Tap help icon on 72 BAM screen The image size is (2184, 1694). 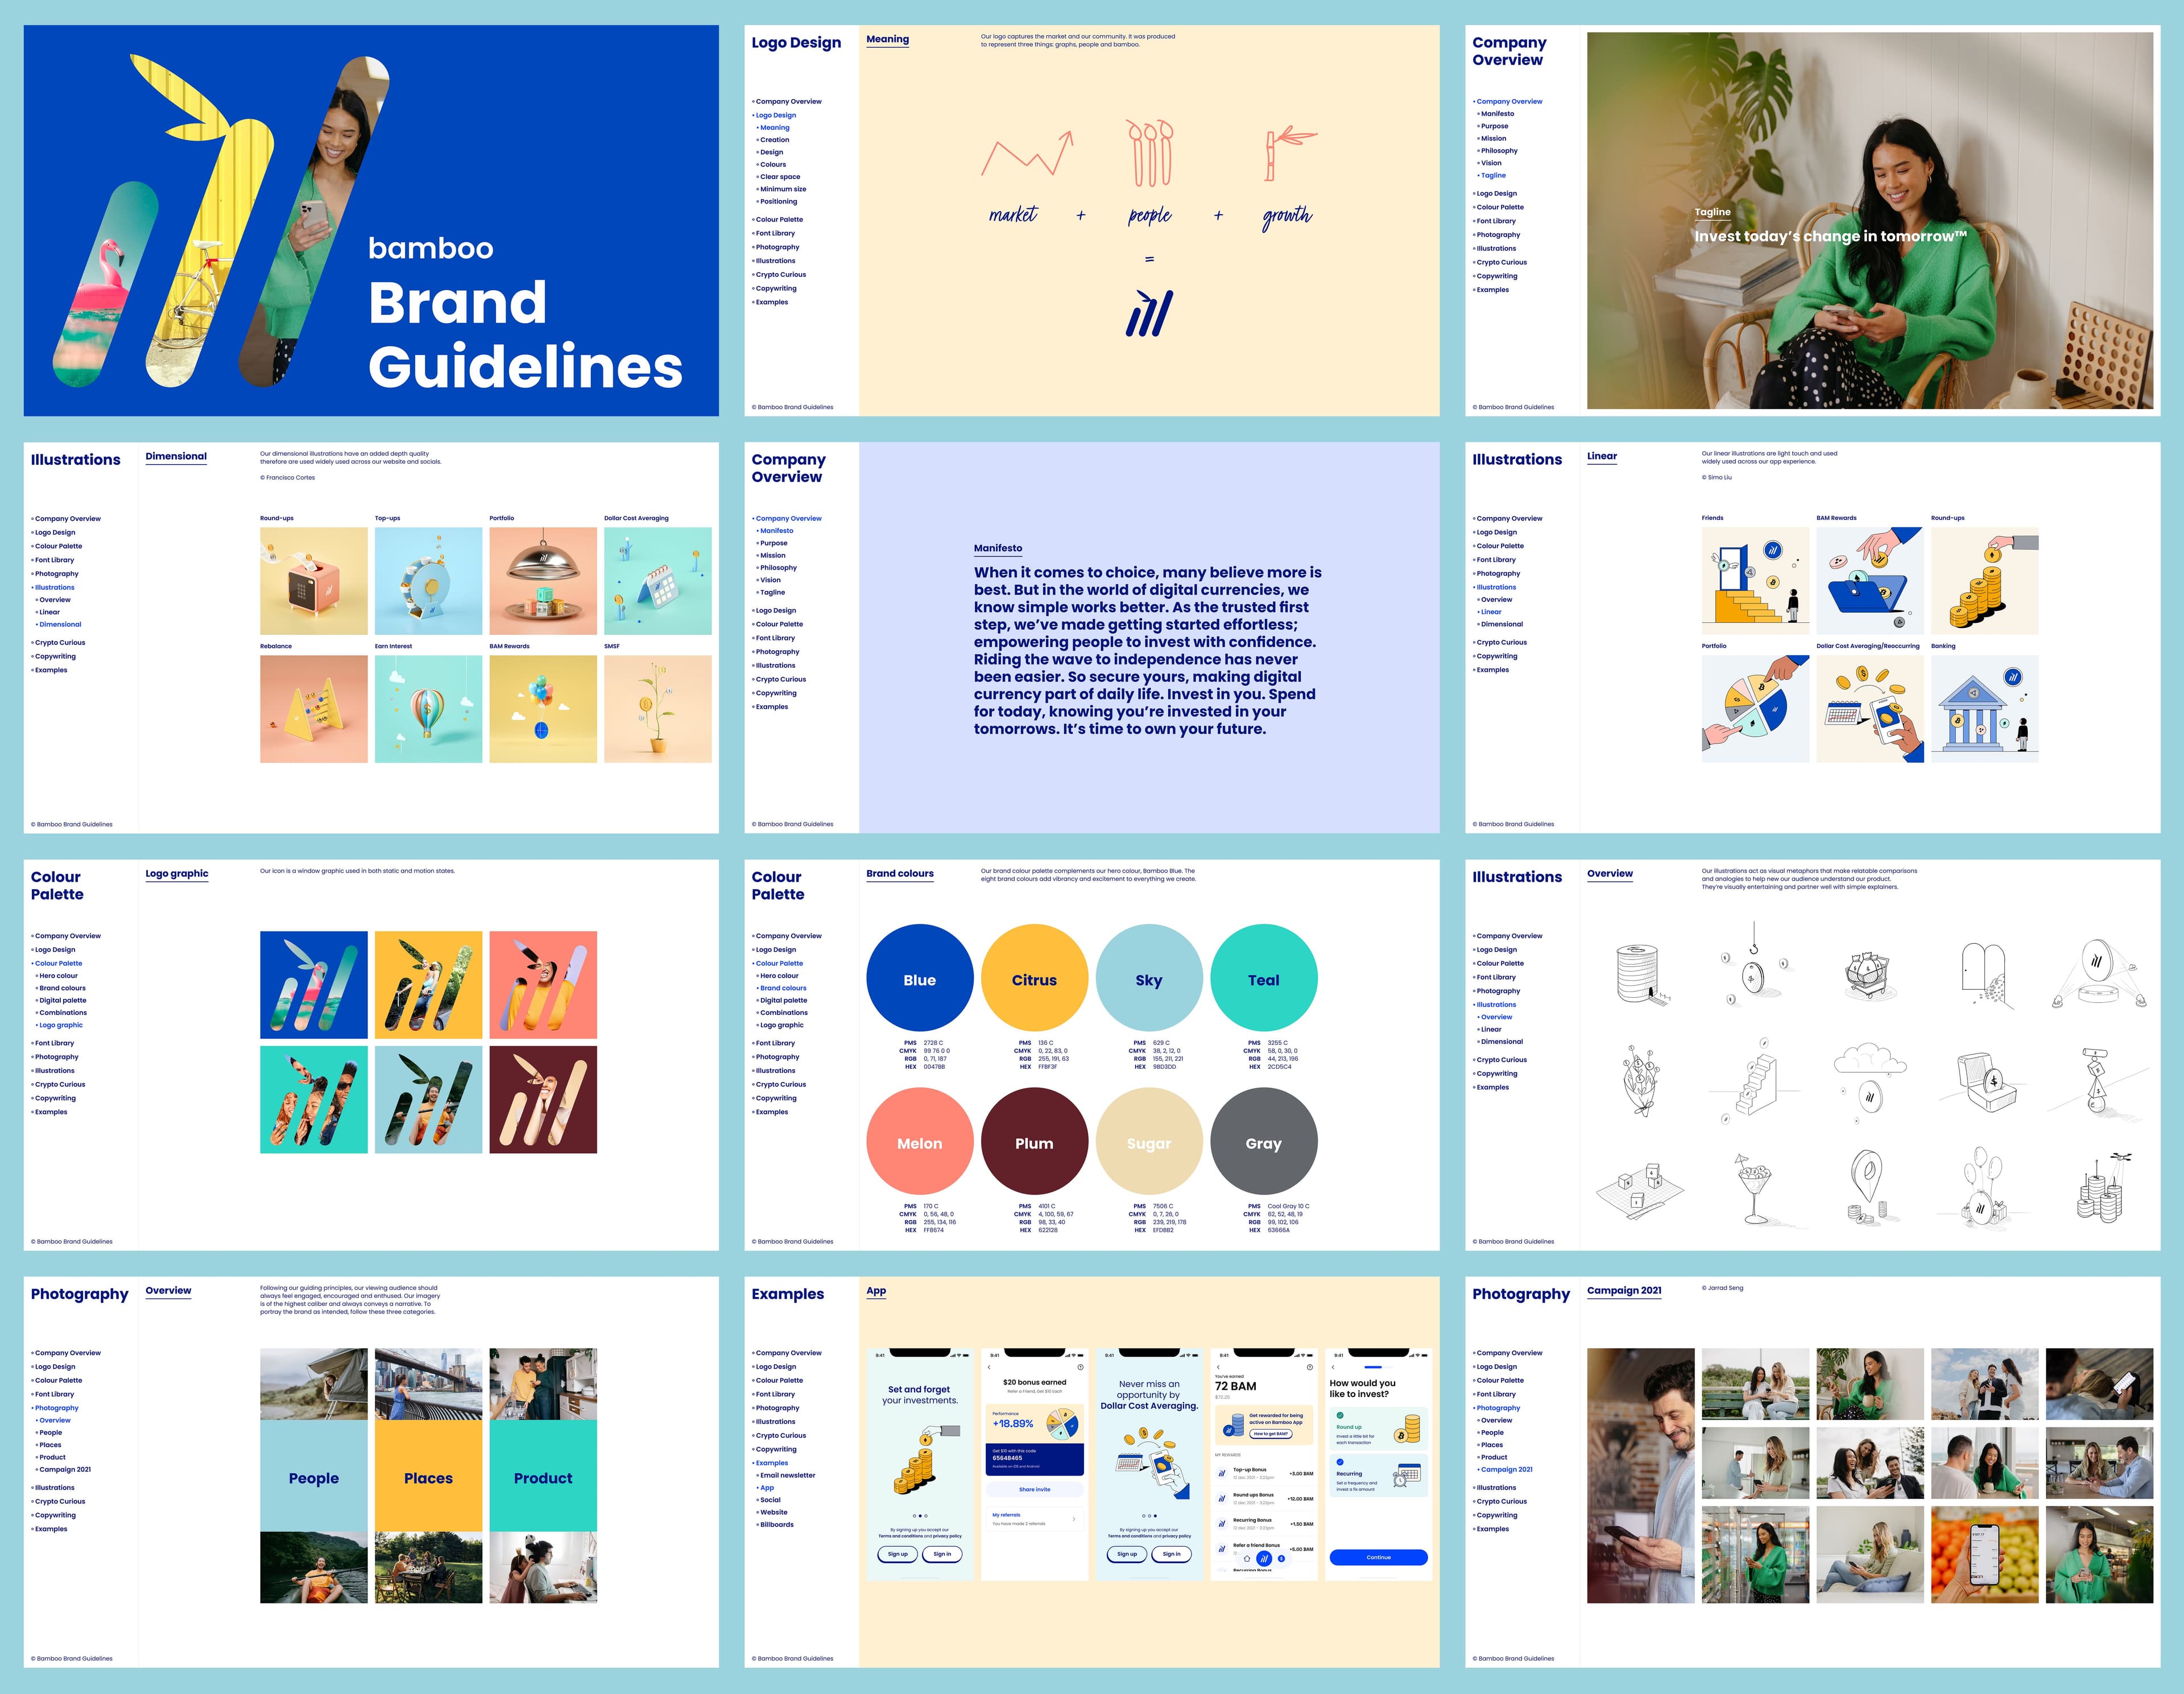click(1310, 1367)
